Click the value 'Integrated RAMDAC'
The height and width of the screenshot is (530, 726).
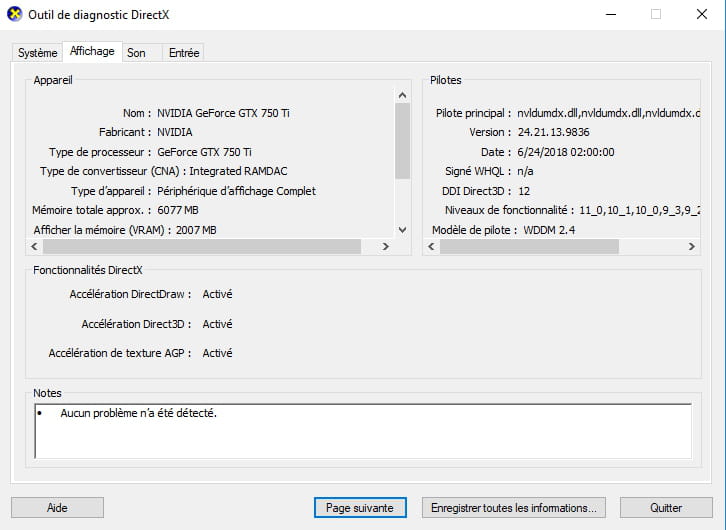[238, 171]
